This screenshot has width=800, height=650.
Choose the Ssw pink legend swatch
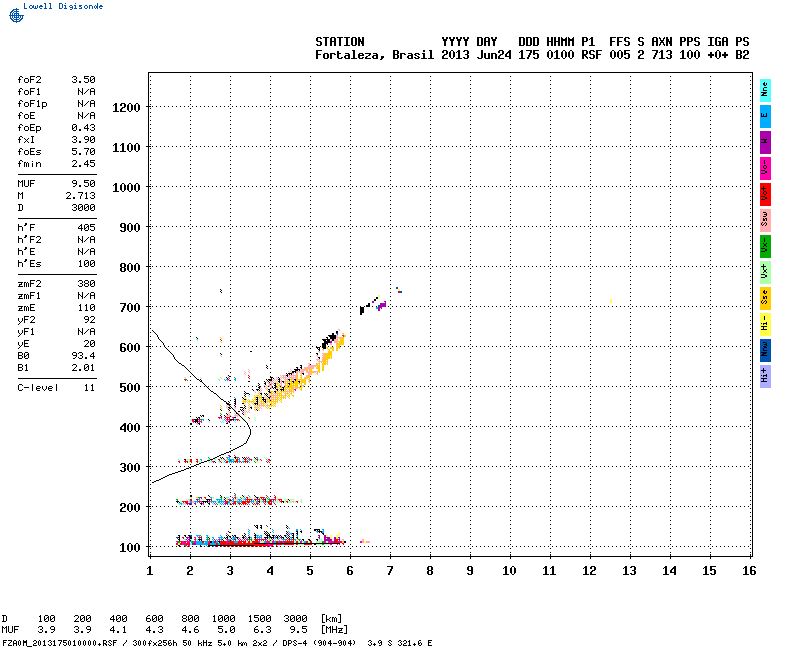pos(765,220)
